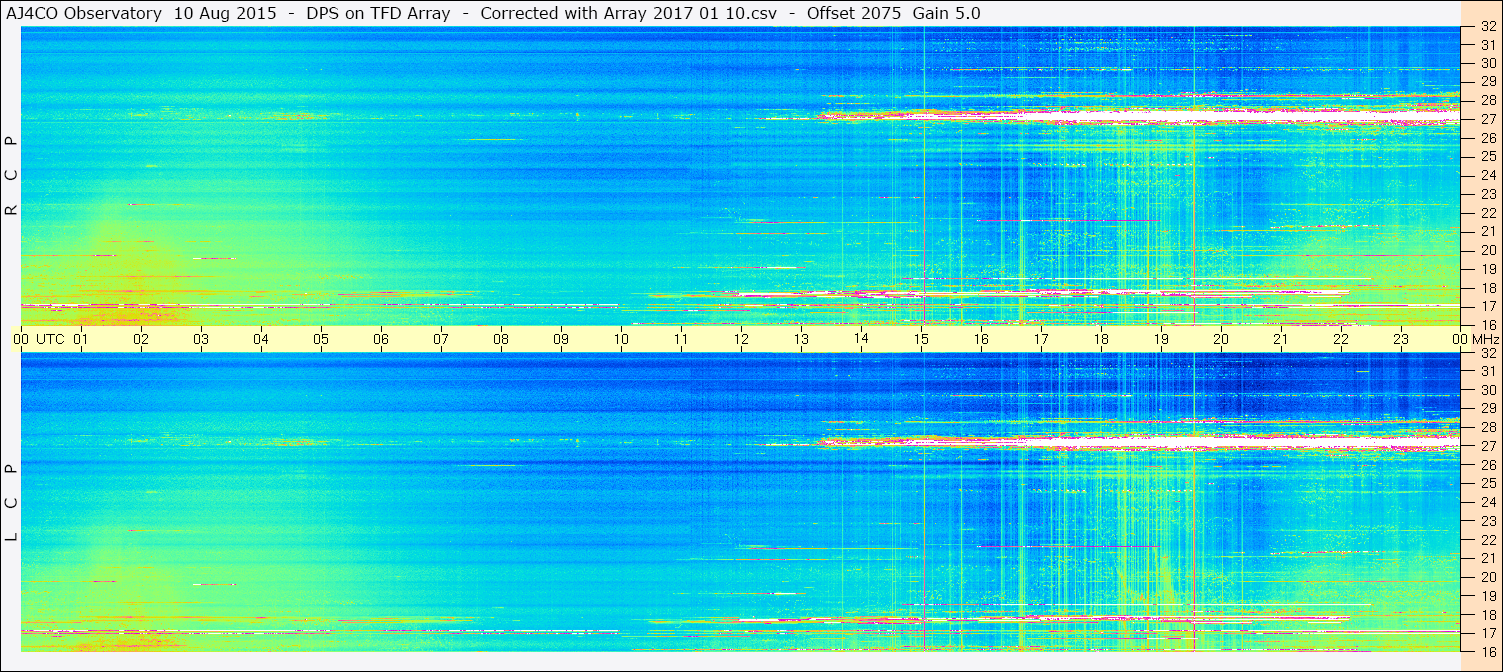The image size is (1503, 672).
Task: Select the 19 hour marker on time axis
Action: tap(1161, 339)
